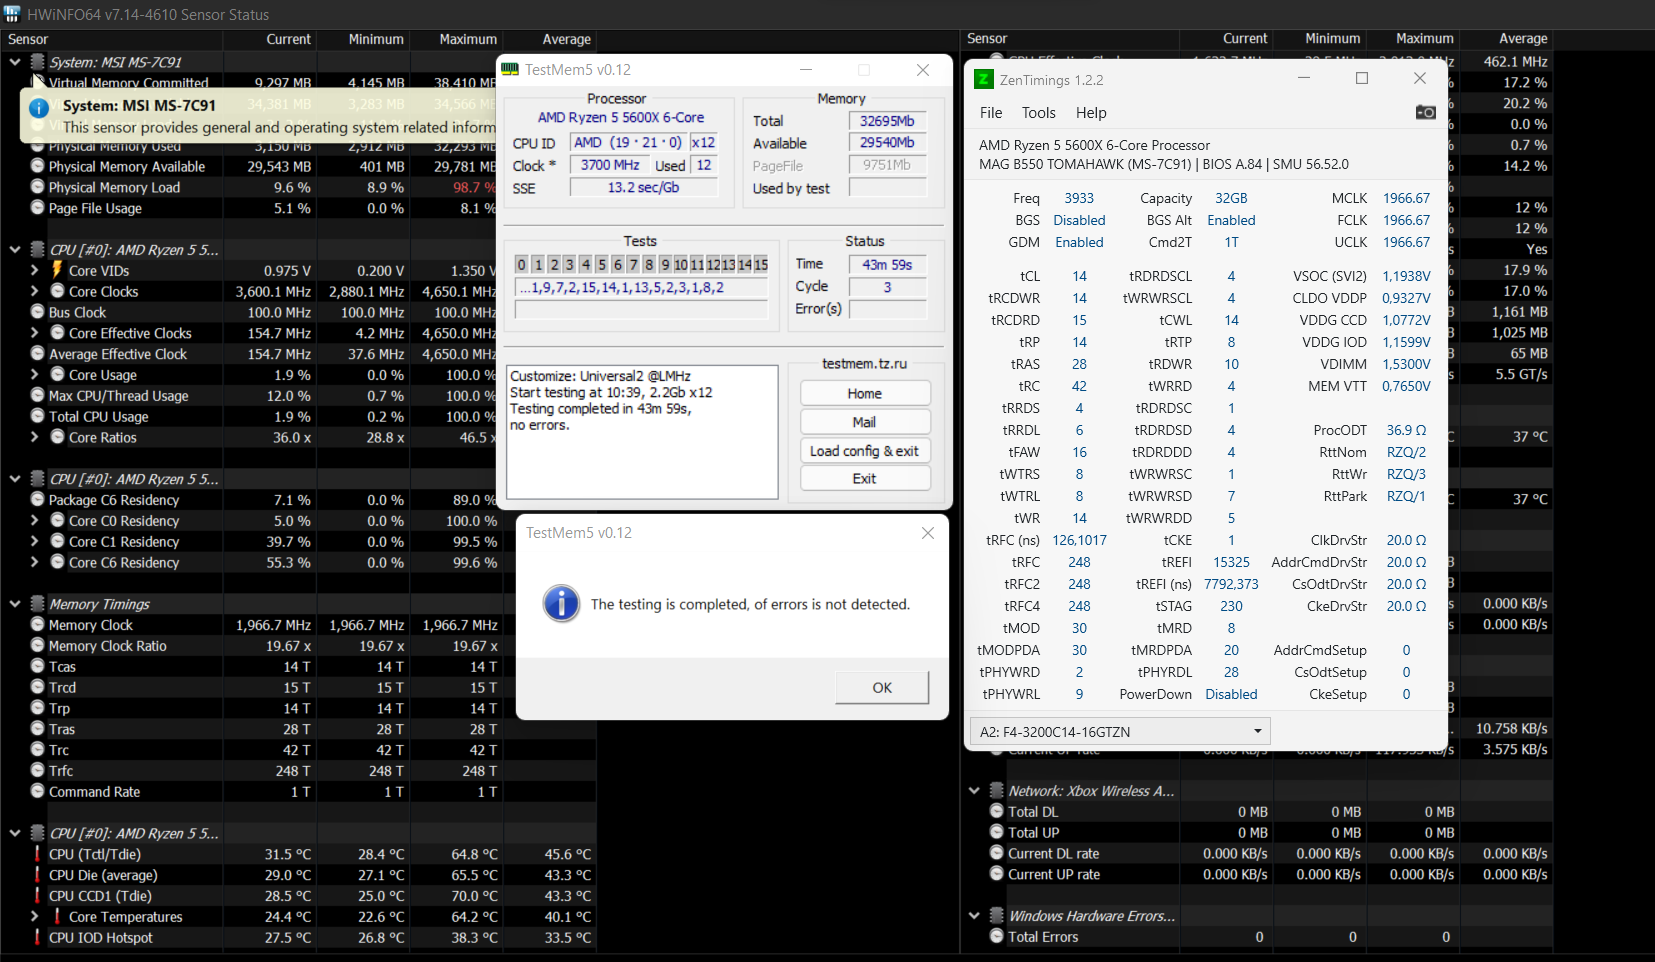Click the Home button in TestMem5
Screen dimensions: 1655x962
[865, 393]
